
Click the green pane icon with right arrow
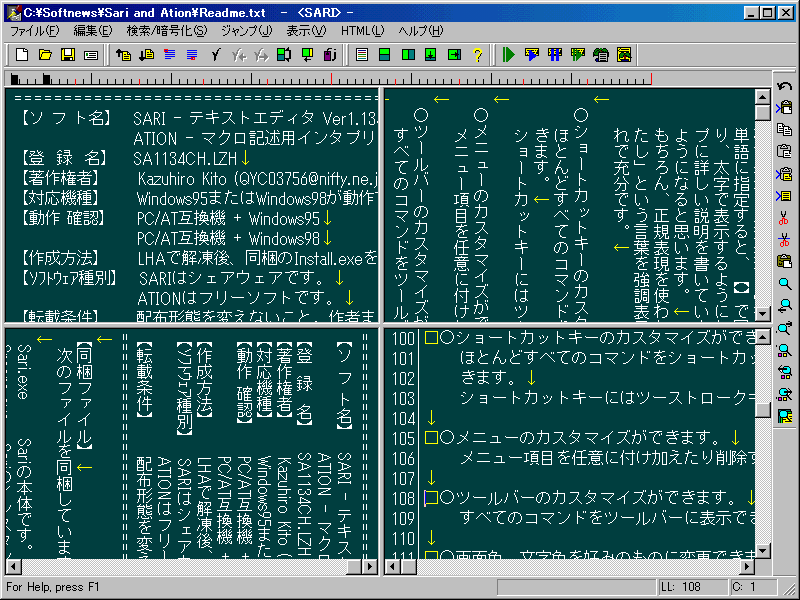(x=454, y=55)
